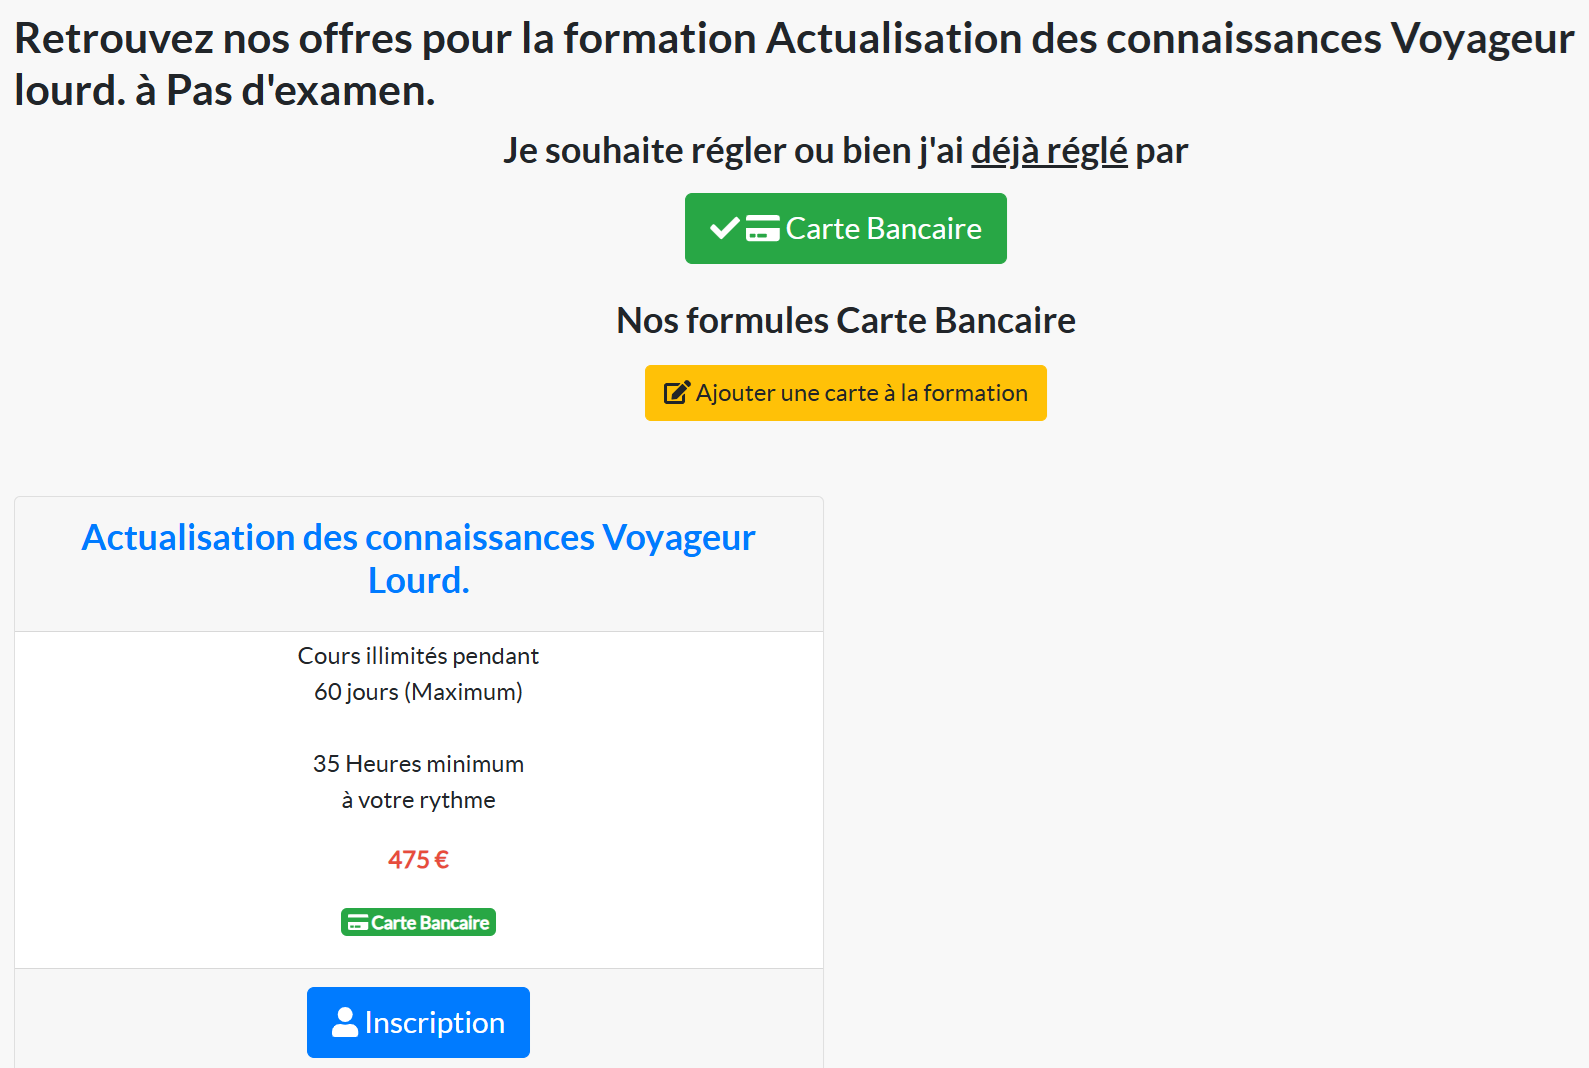The width and height of the screenshot is (1589, 1068).
Task: Click the 60 jours (Maximum) text
Action: (418, 692)
